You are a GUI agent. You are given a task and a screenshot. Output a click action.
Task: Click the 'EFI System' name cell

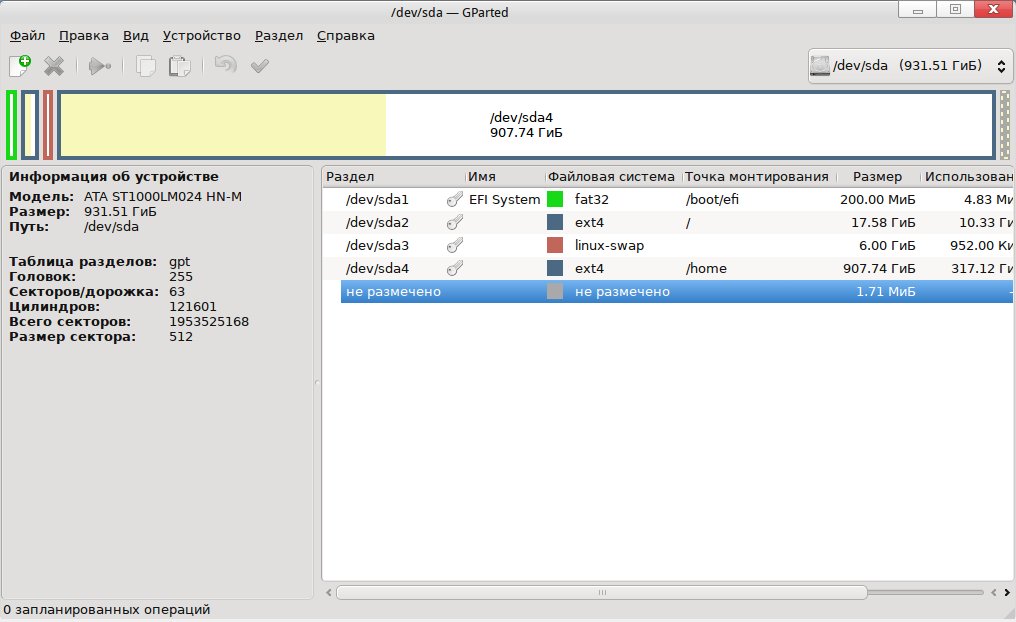505,200
